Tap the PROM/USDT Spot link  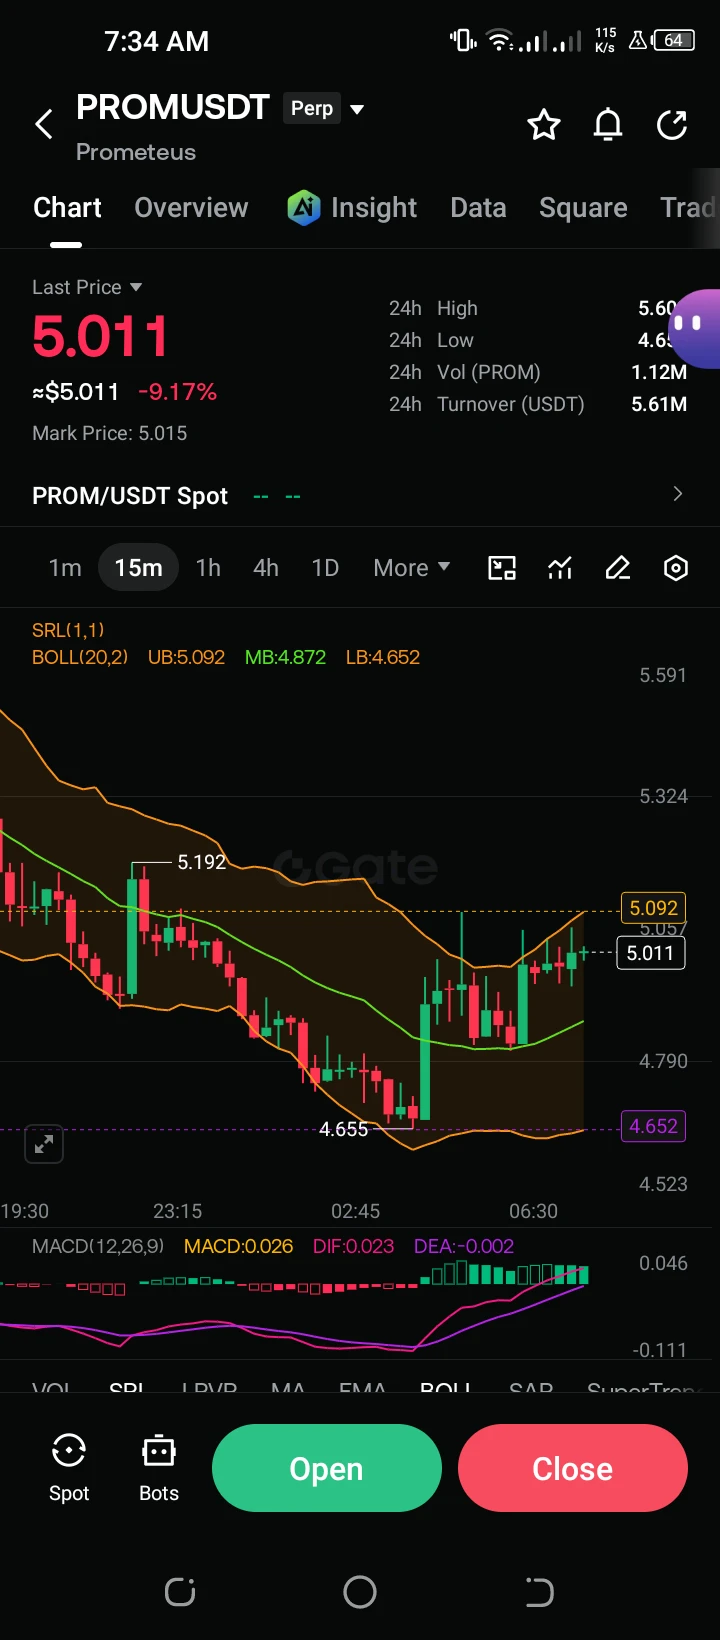point(130,496)
